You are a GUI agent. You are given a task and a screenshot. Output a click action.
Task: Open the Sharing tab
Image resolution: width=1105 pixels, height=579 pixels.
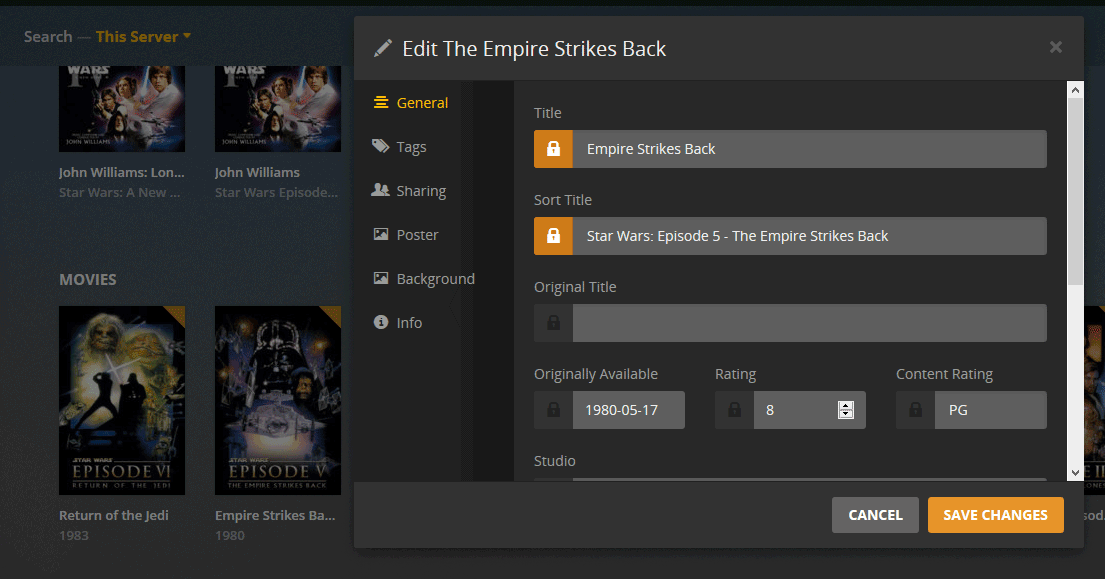click(409, 191)
